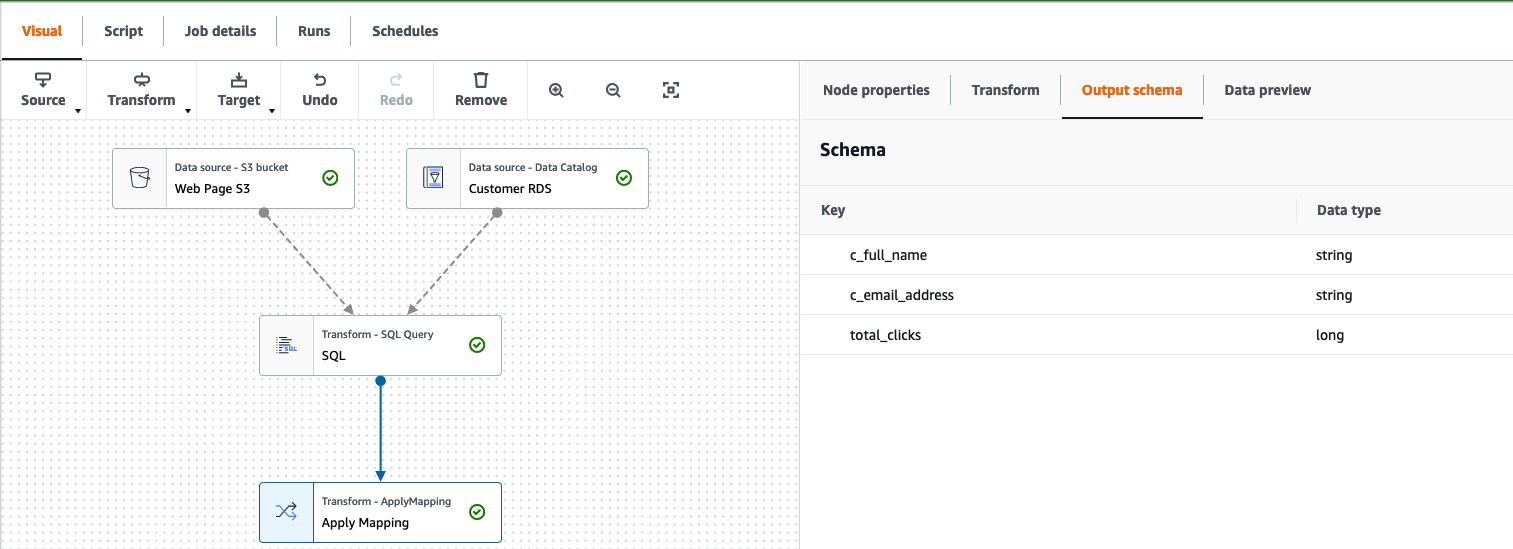The height and width of the screenshot is (549, 1513).
Task: Expand the Transform dropdown in toolbar
Action: tap(142, 90)
